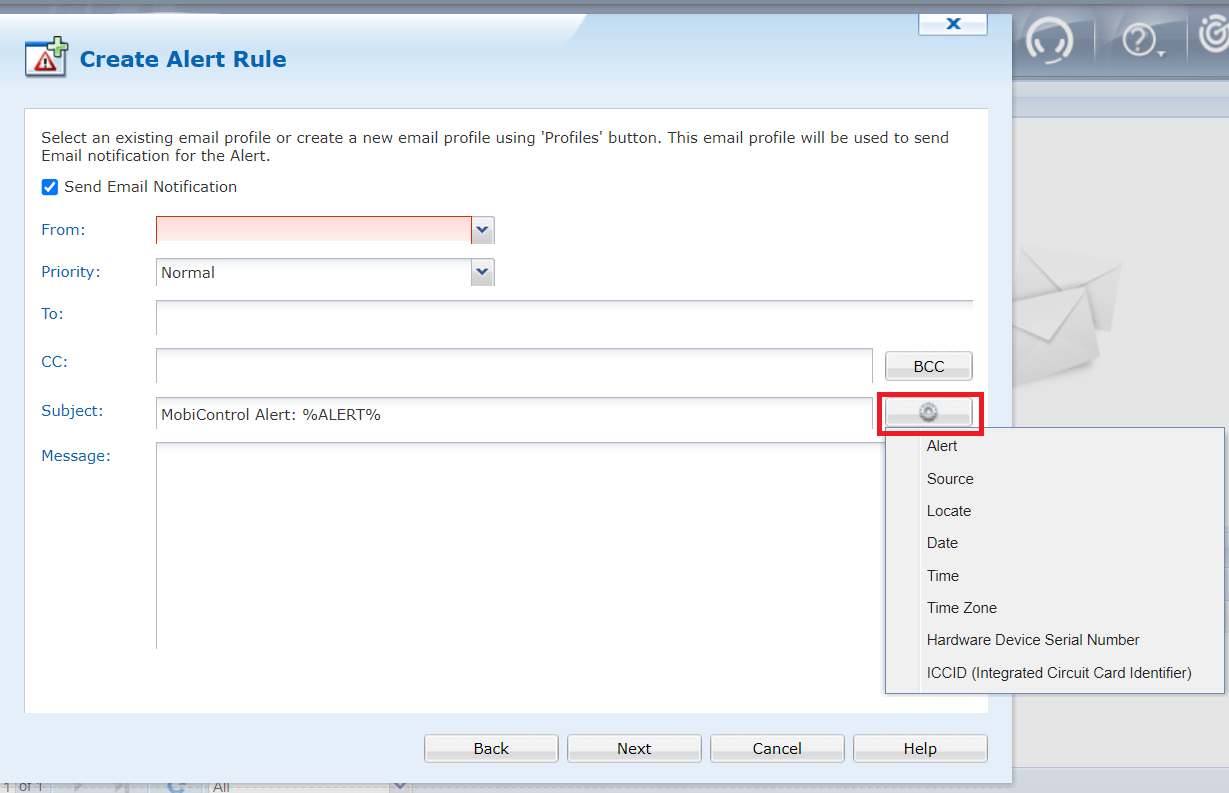Click the gear macro button beside Subject
Viewport: 1229px width, 793px height.
(x=929, y=412)
